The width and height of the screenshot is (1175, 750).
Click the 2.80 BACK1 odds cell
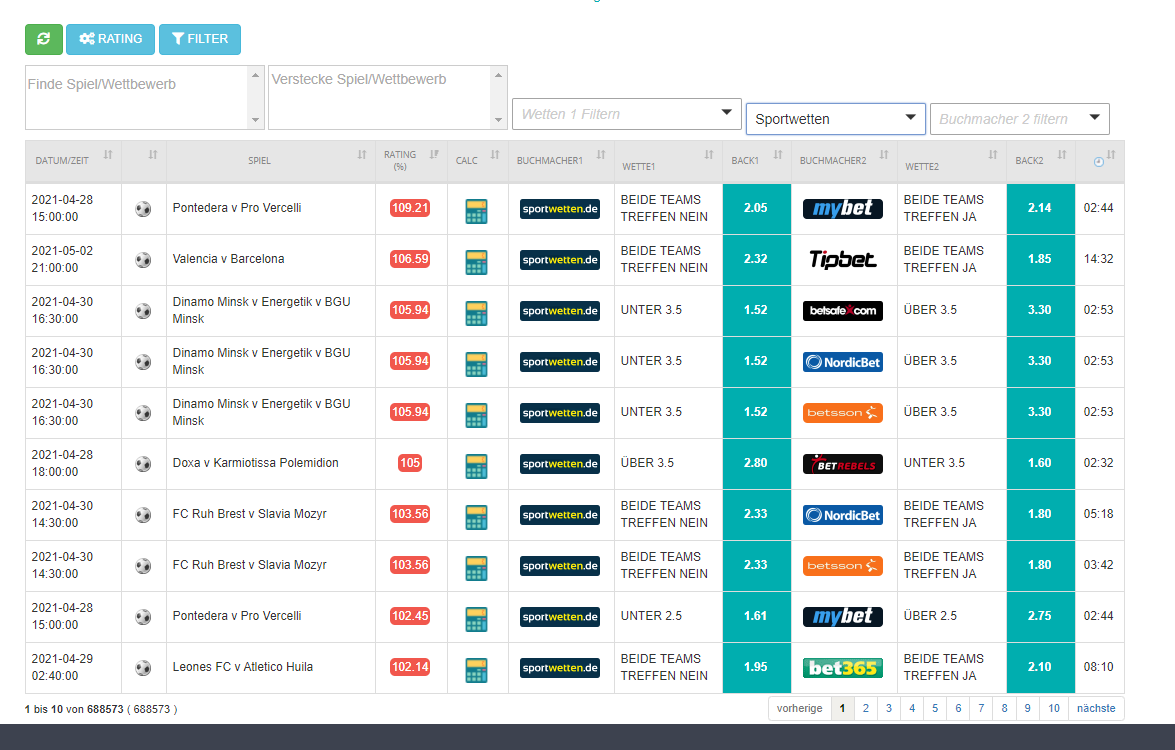click(756, 463)
